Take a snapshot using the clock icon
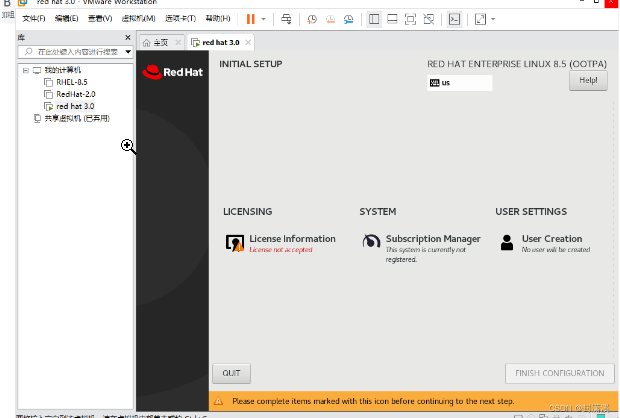The image size is (620, 418). tap(312, 18)
